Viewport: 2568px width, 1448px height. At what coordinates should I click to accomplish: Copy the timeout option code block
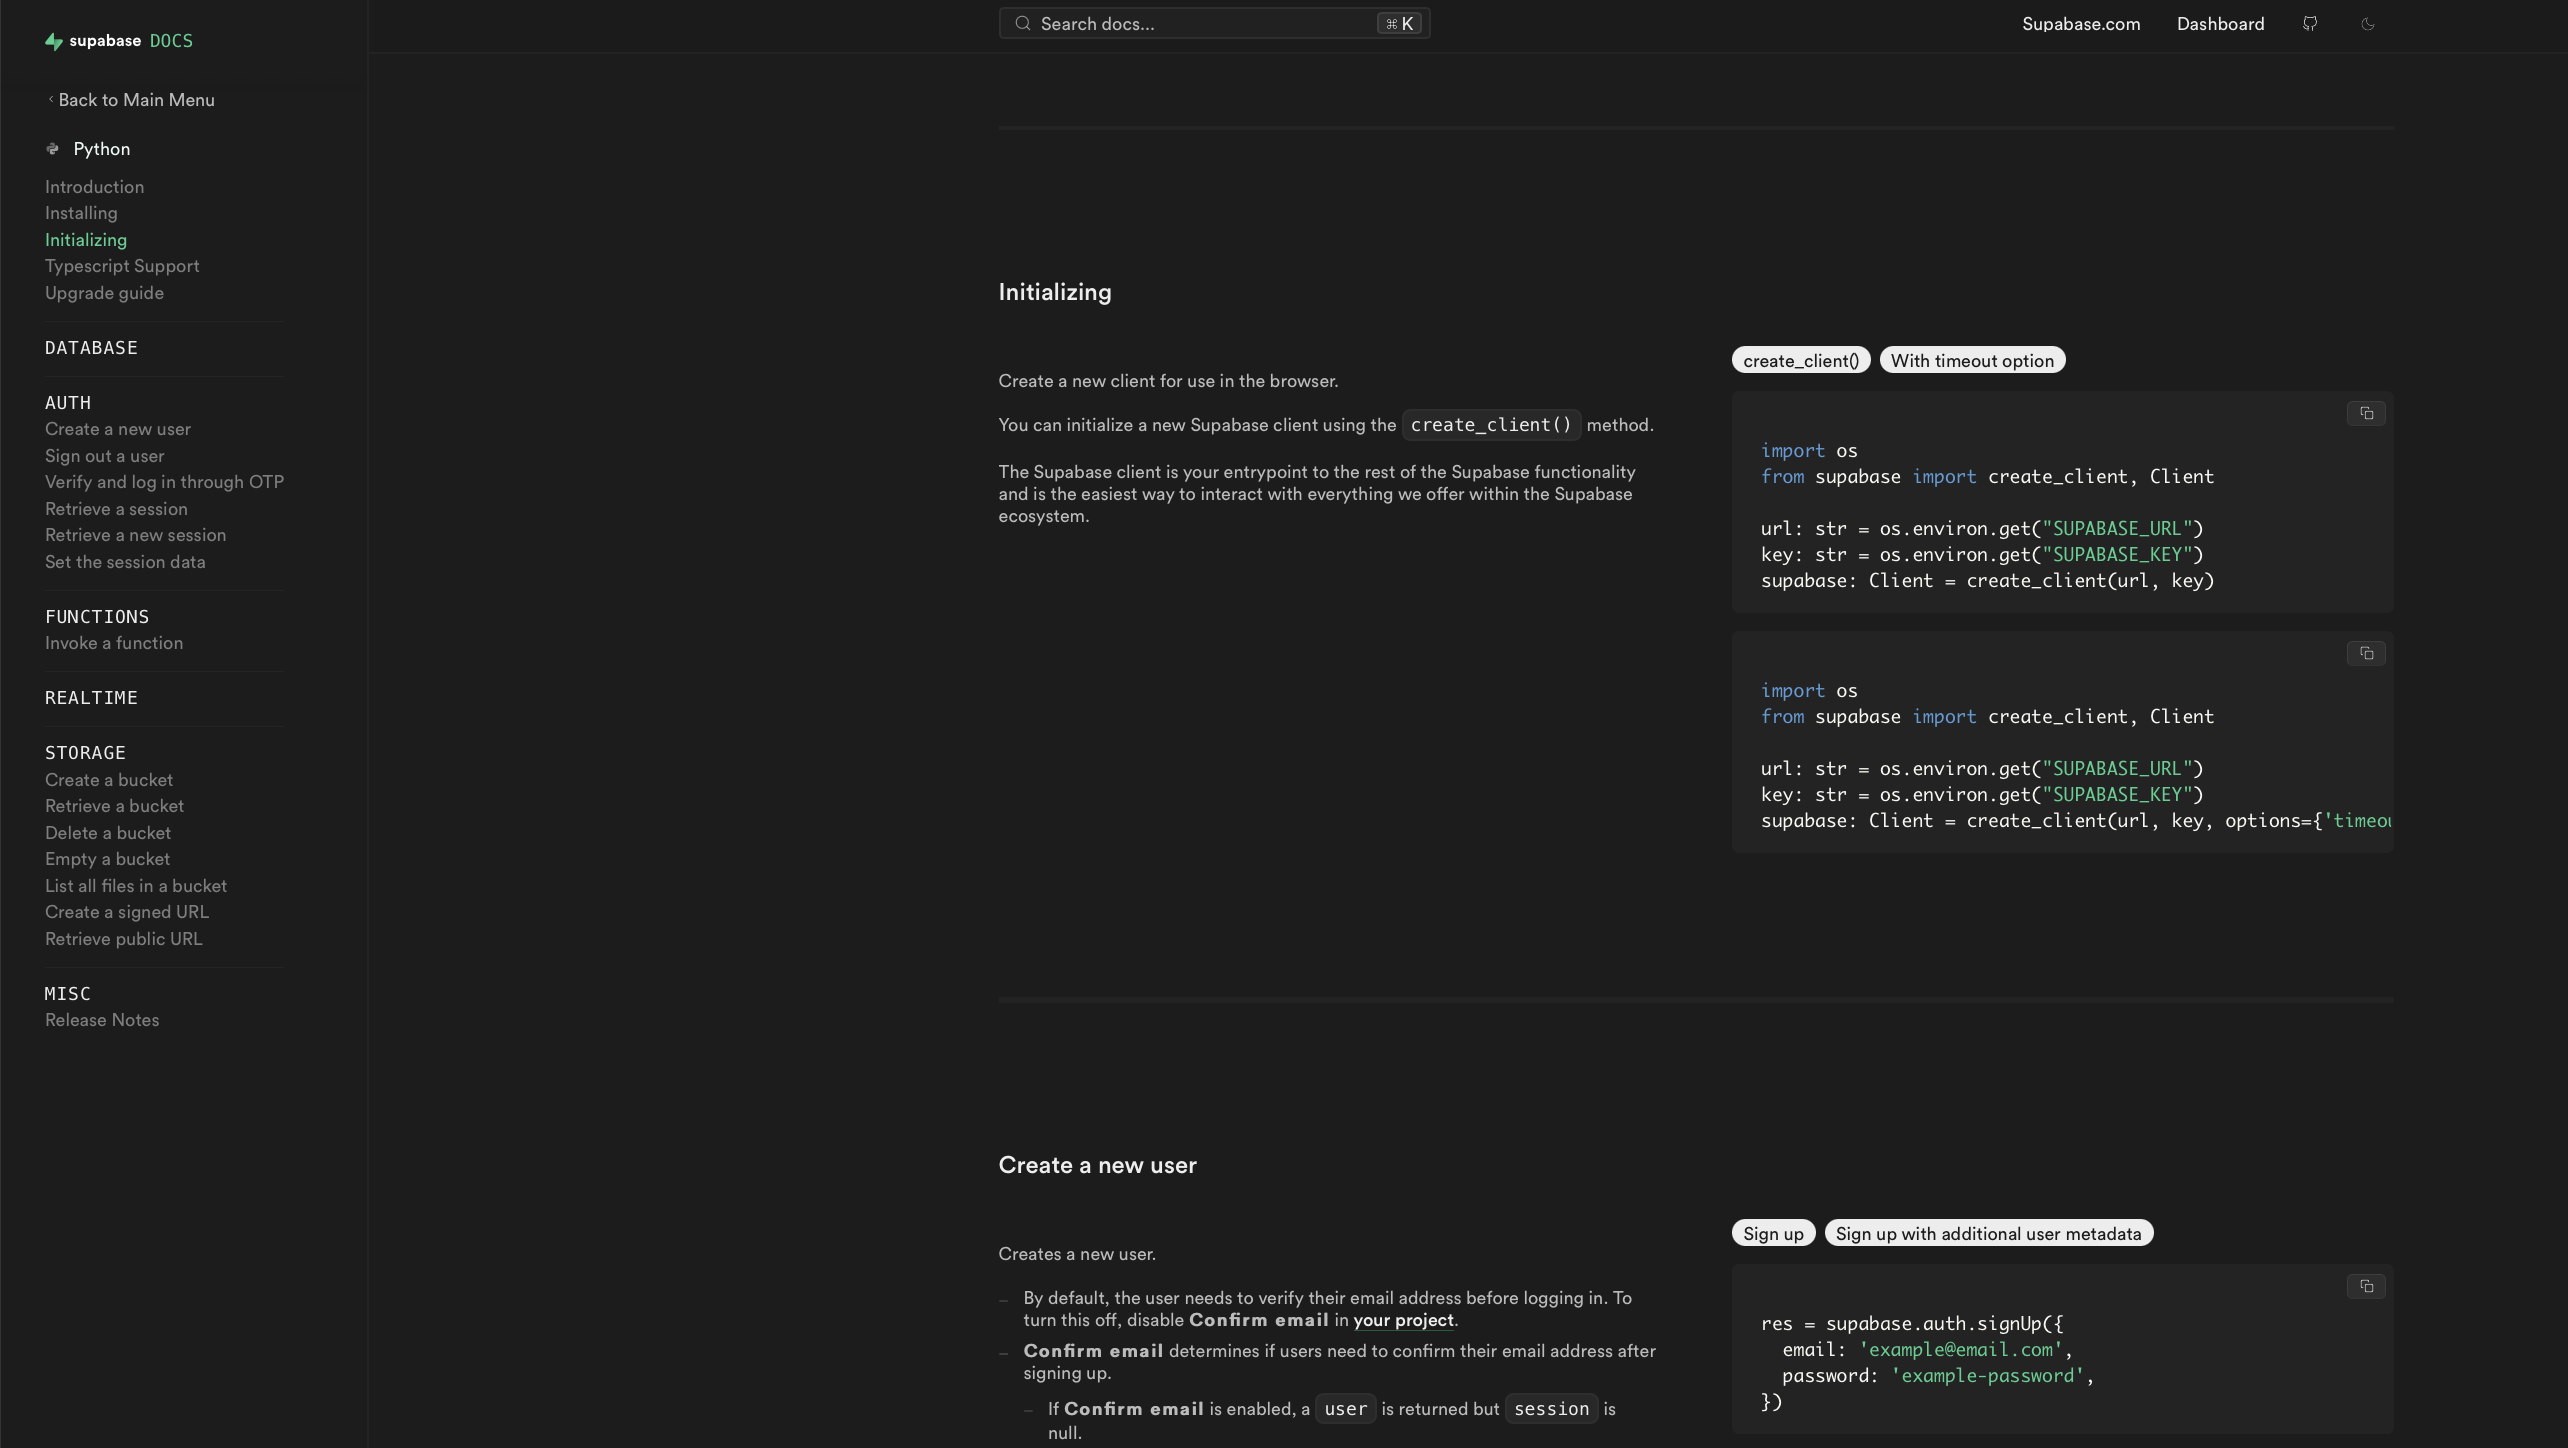pos(2366,653)
